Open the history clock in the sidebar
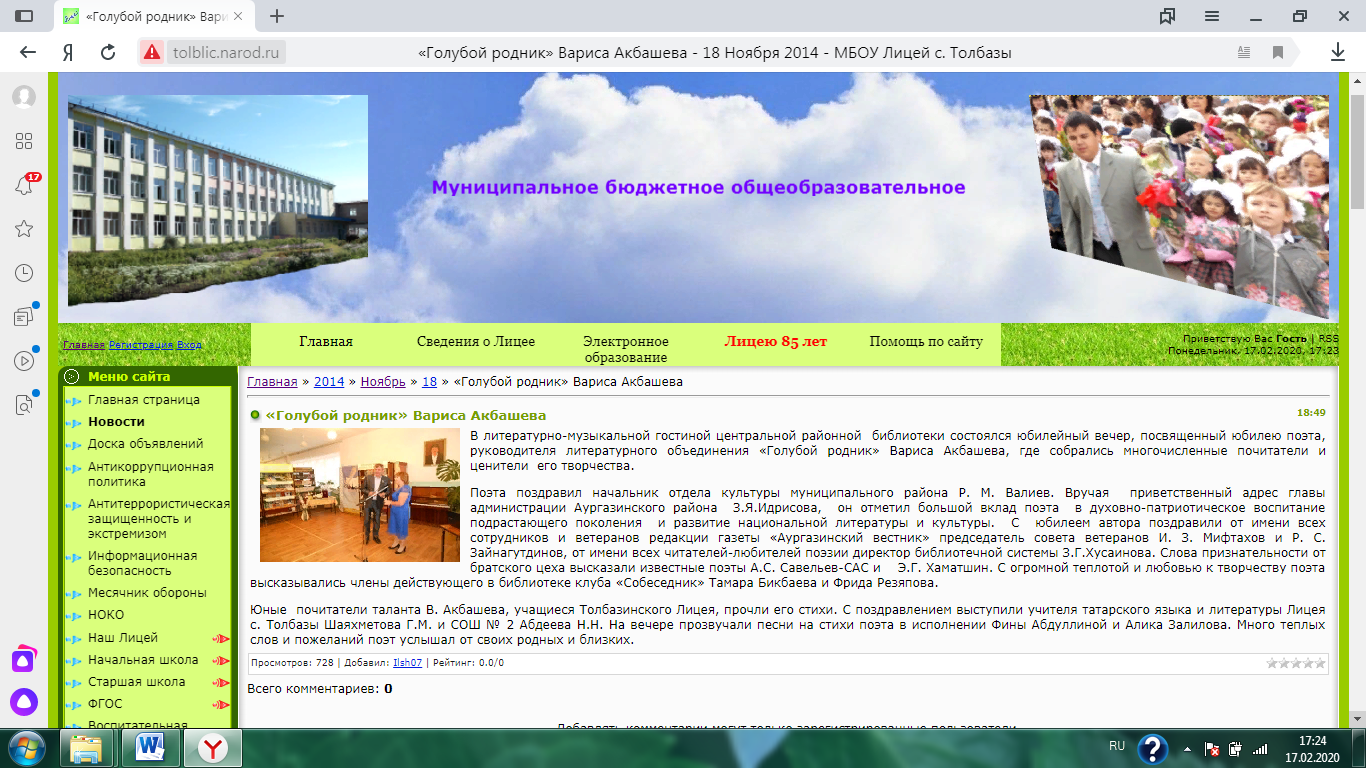Viewport: 1366px width, 768px height. click(24, 273)
